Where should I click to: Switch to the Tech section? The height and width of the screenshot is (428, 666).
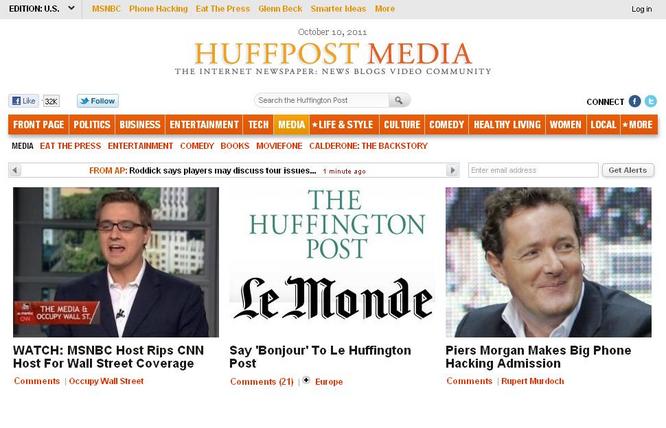[x=258, y=124]
